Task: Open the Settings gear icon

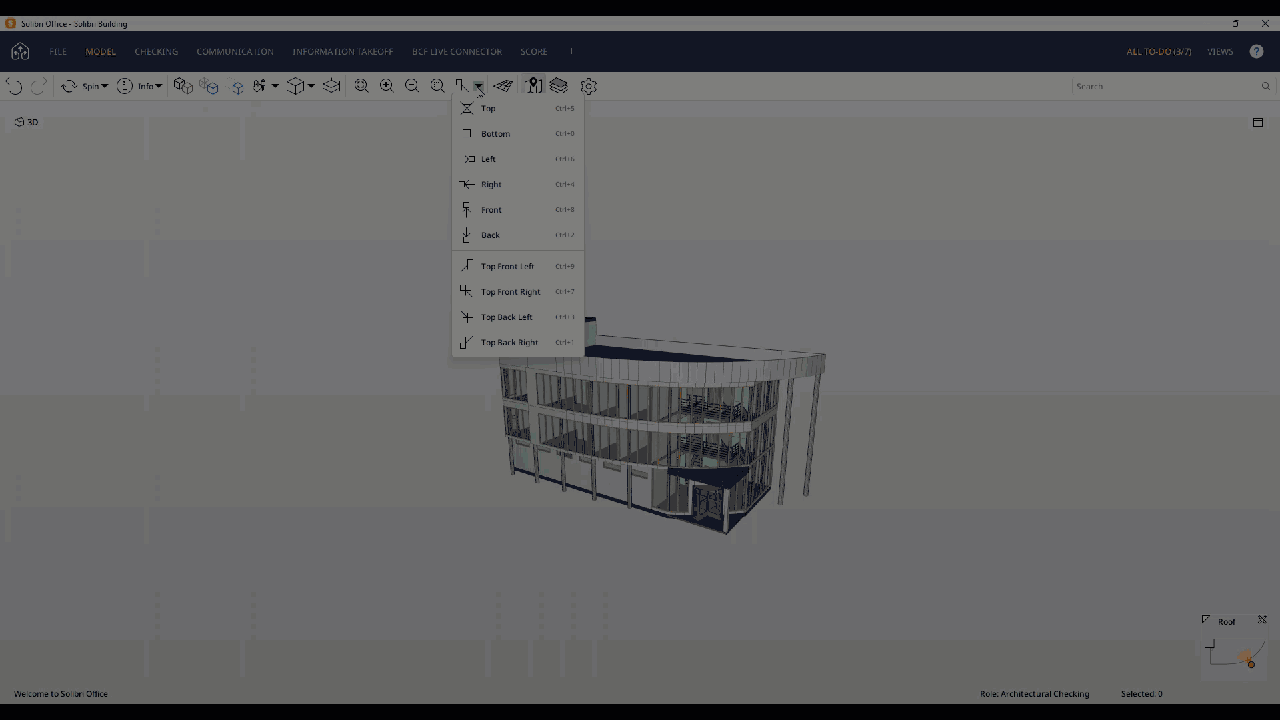Action: coord(589,86)
